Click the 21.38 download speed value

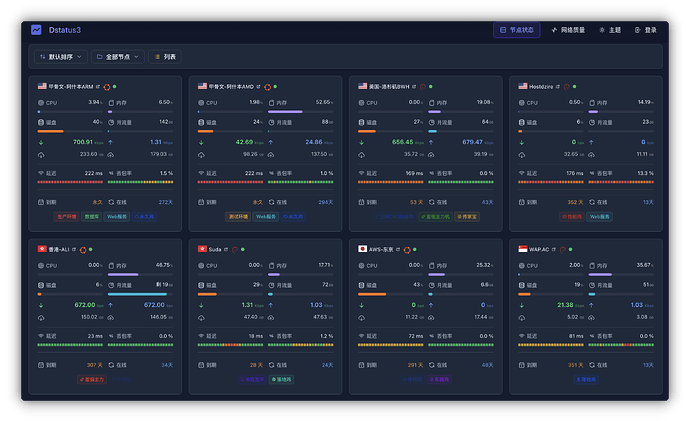[x=565, y=305]
